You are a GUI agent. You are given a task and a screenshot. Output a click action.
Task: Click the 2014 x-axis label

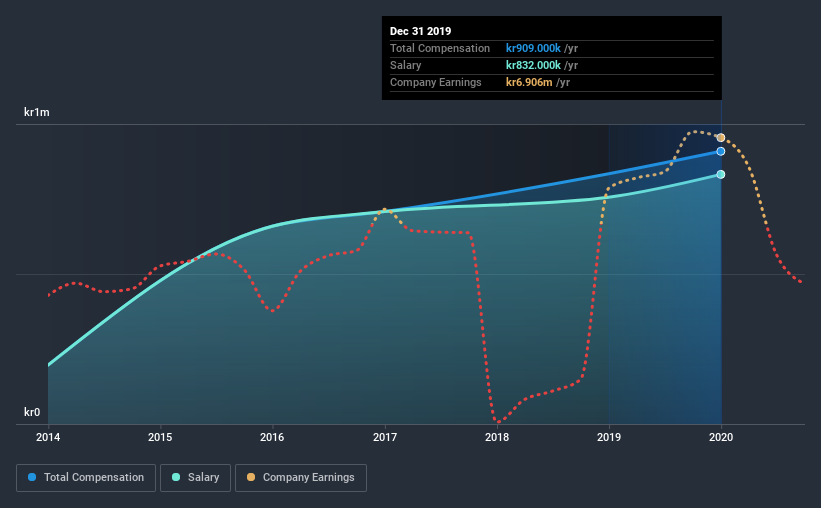[x=48, y=437]
